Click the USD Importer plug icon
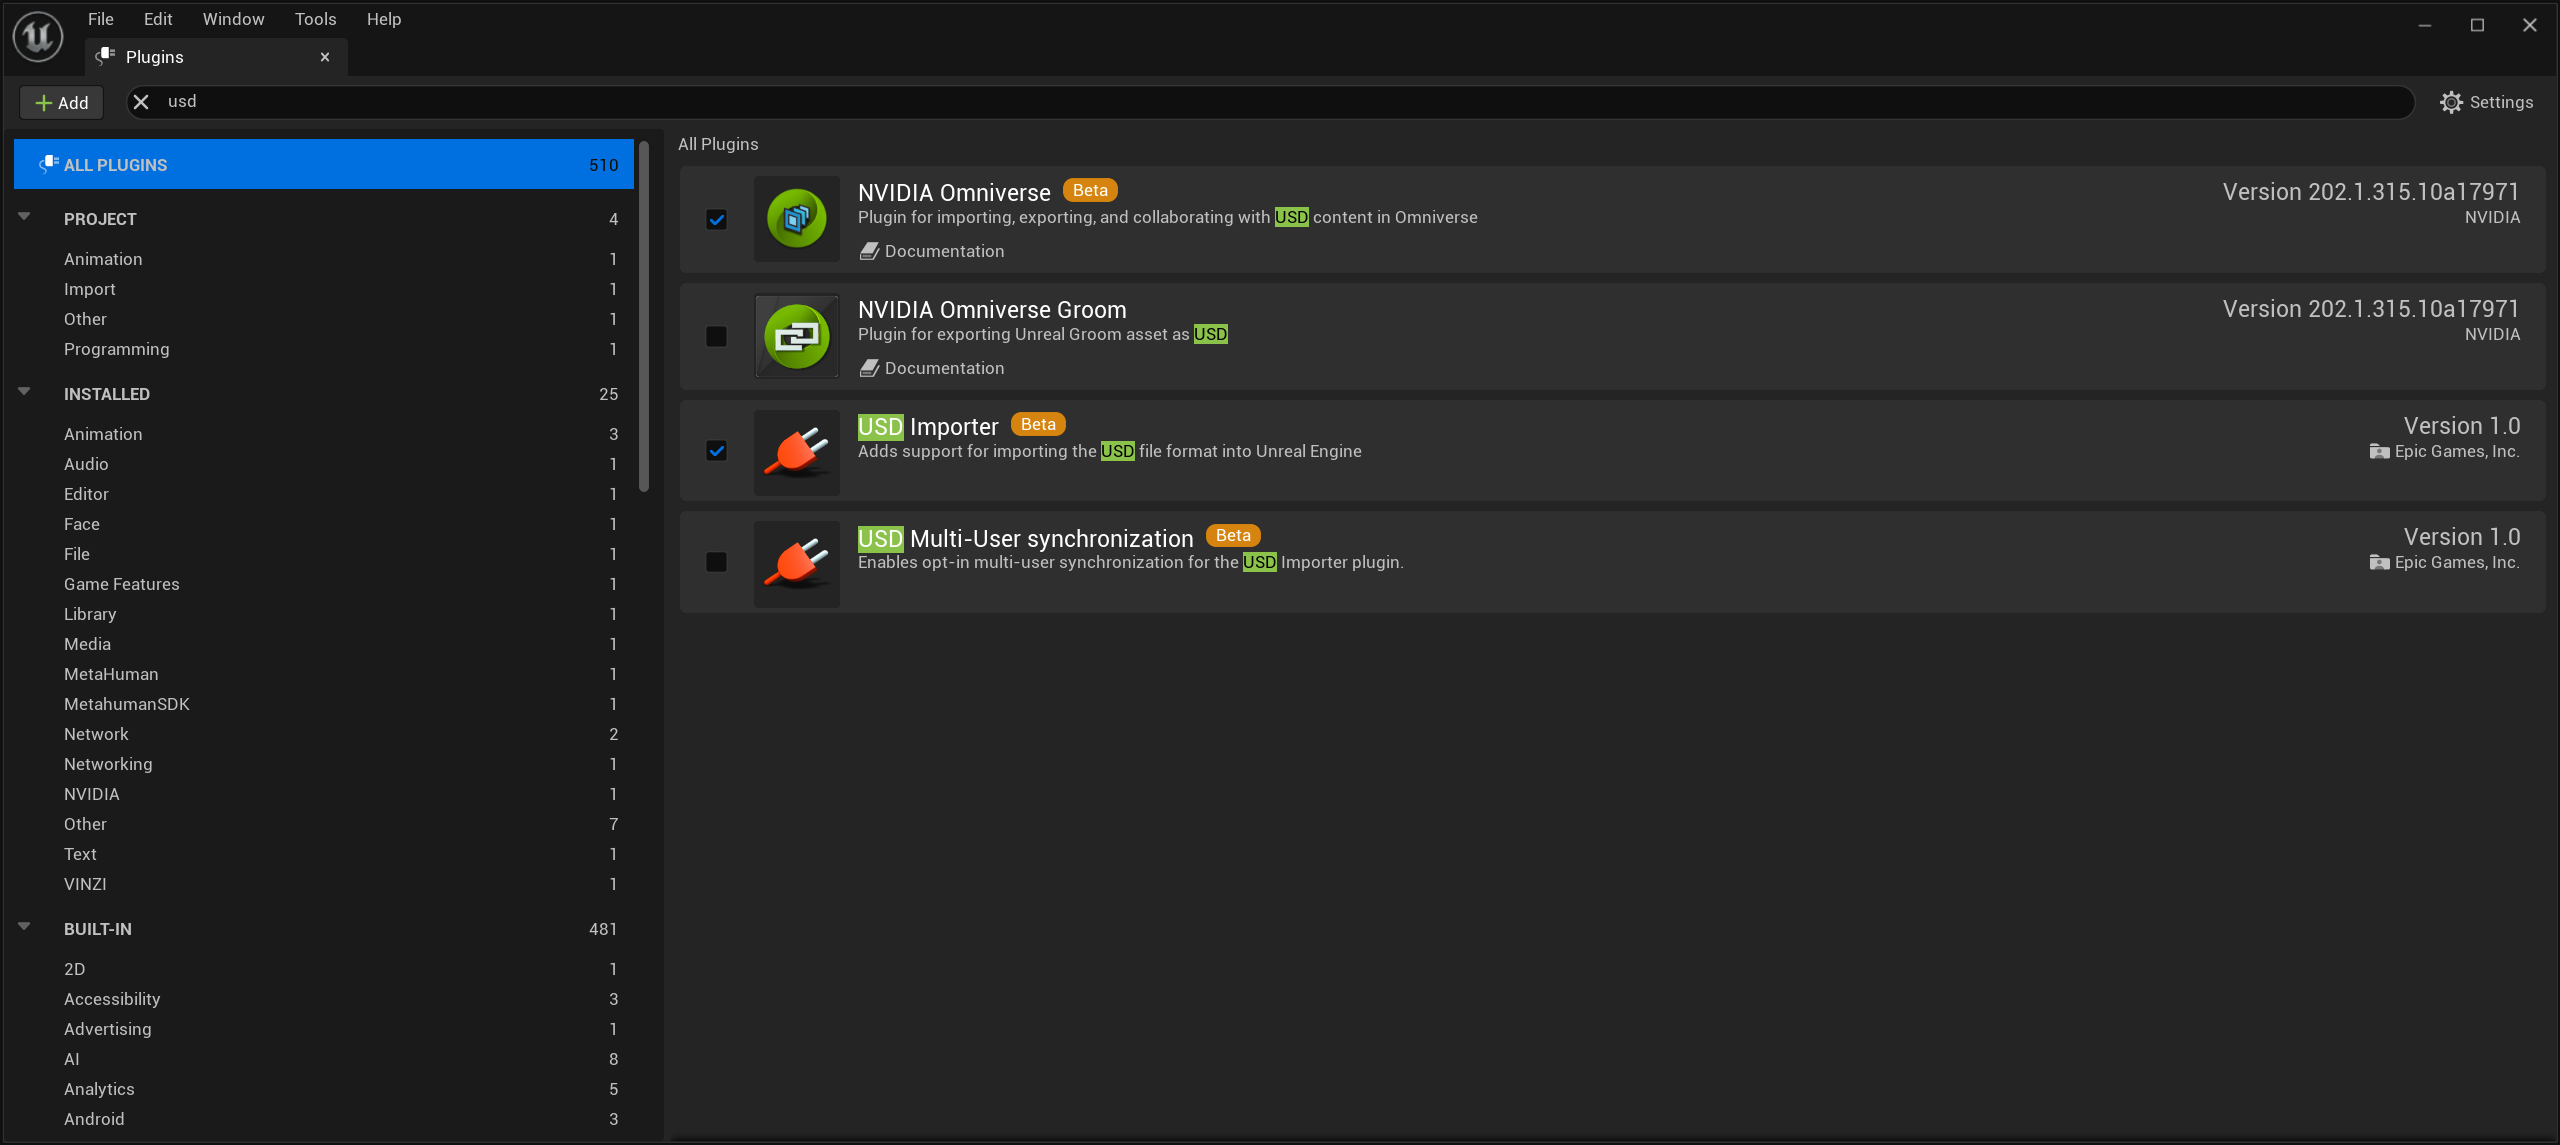This screenshot has height=1145, width=2560. tap(796, 452)
